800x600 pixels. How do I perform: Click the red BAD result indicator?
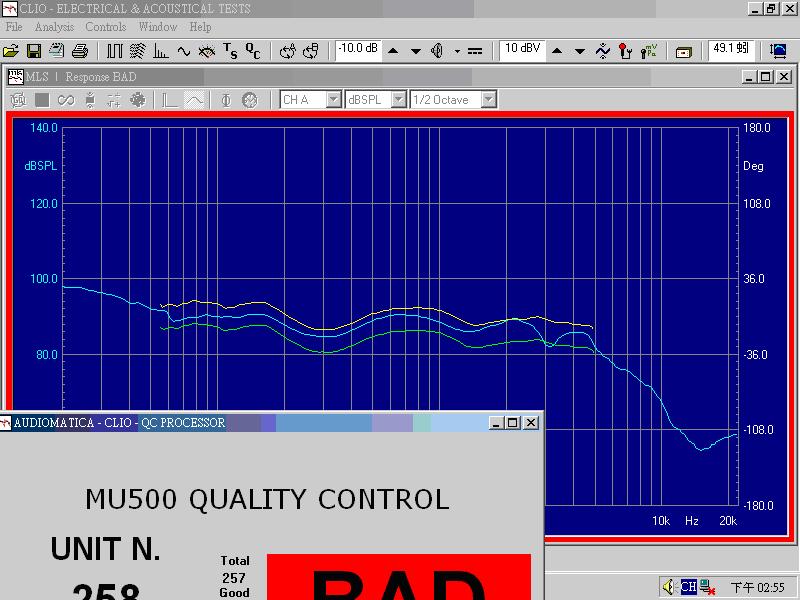tap(398, 577)
